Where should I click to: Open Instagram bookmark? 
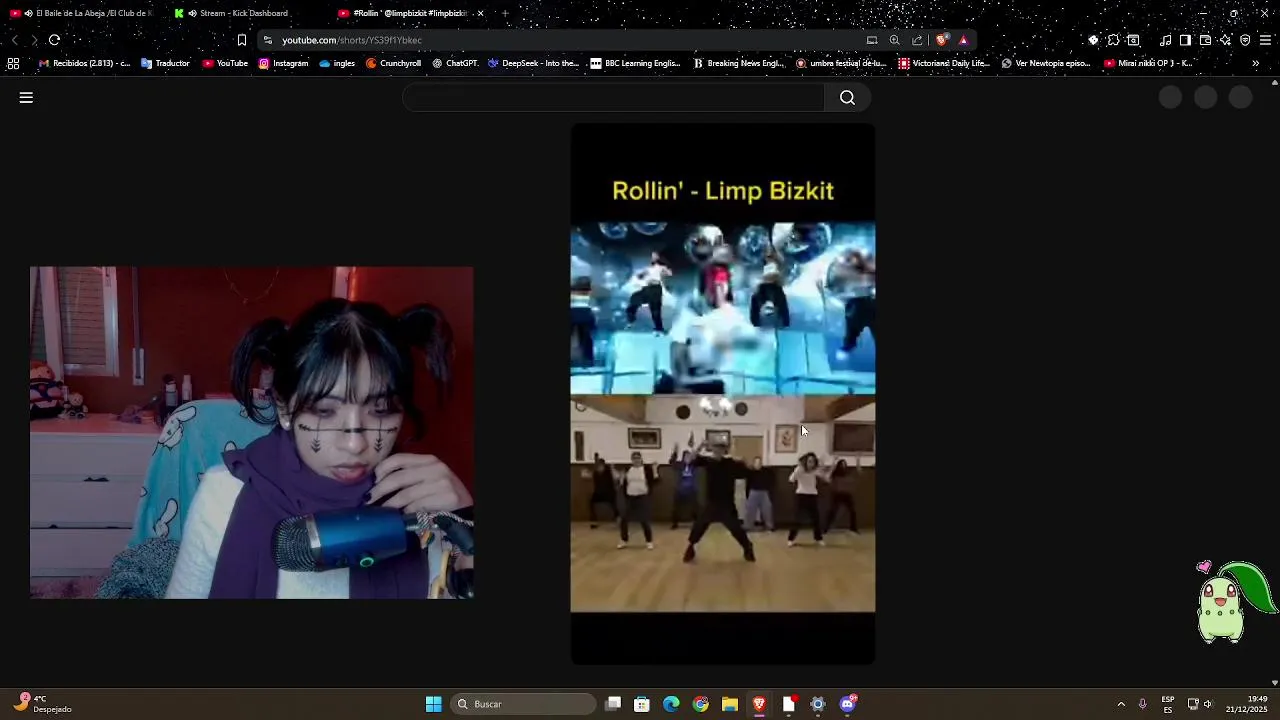283,63
